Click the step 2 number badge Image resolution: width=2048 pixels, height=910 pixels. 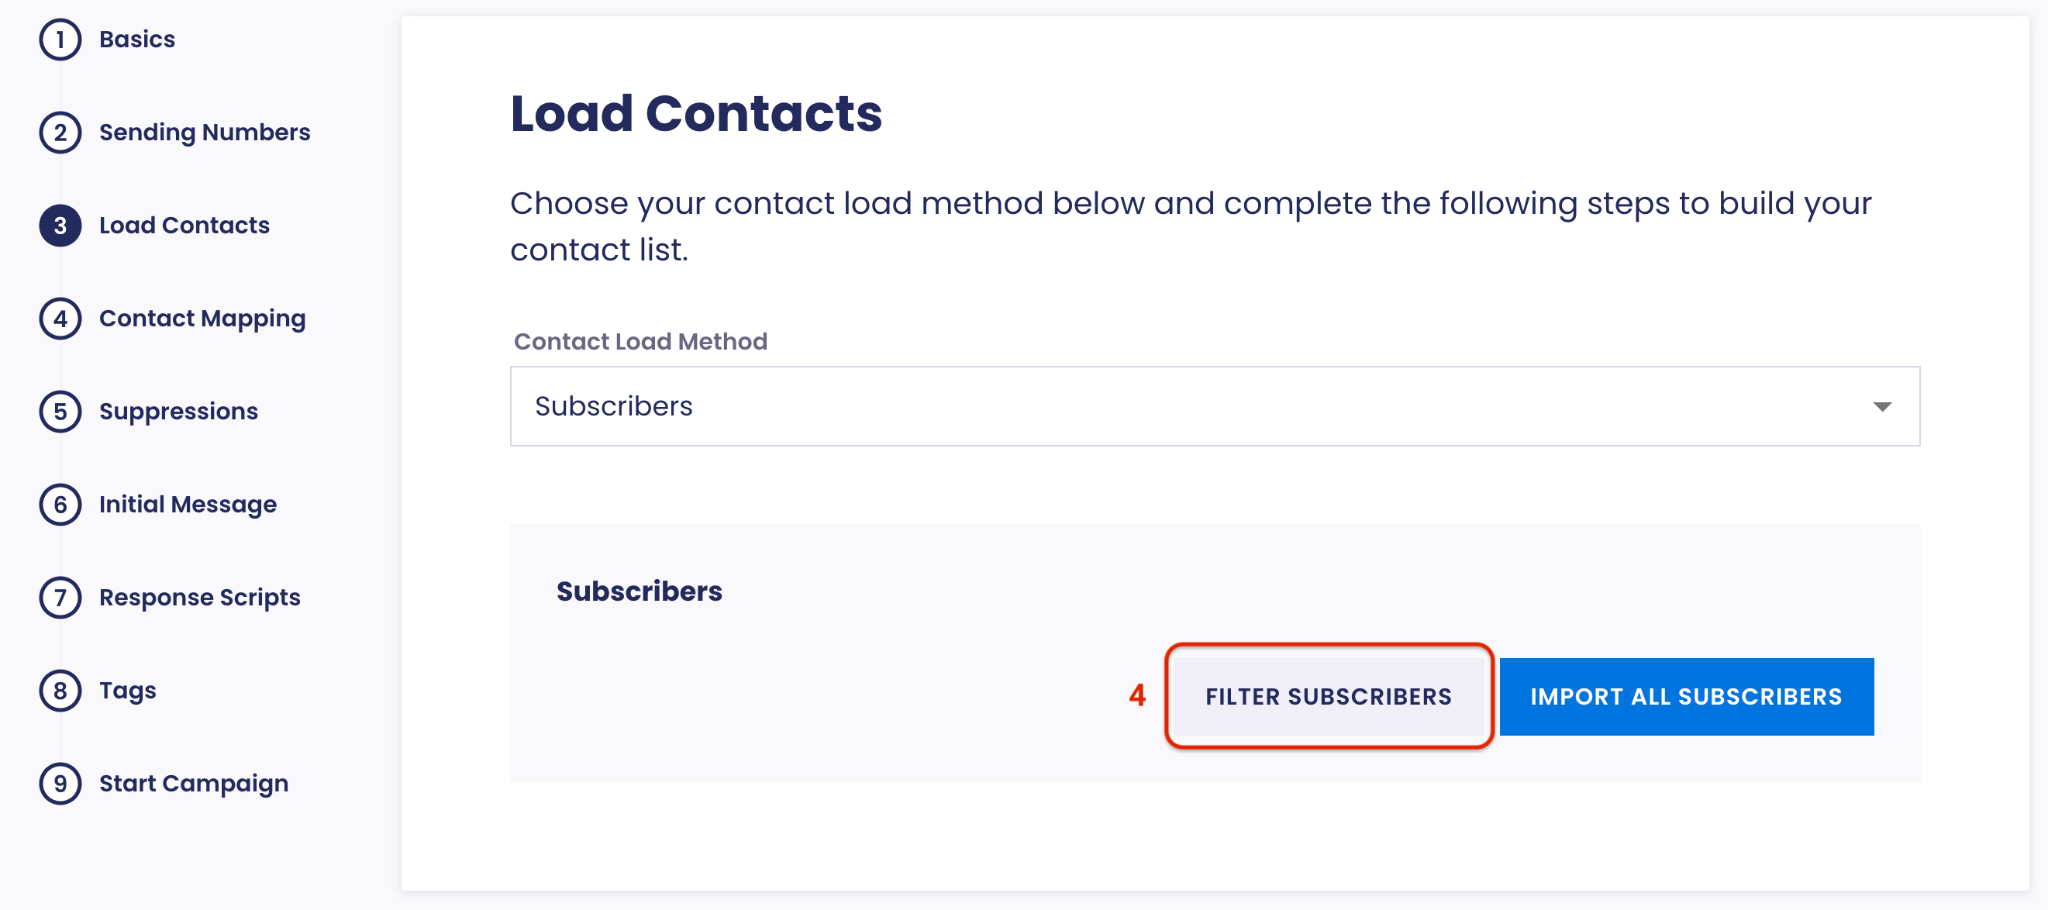(60, 133)
